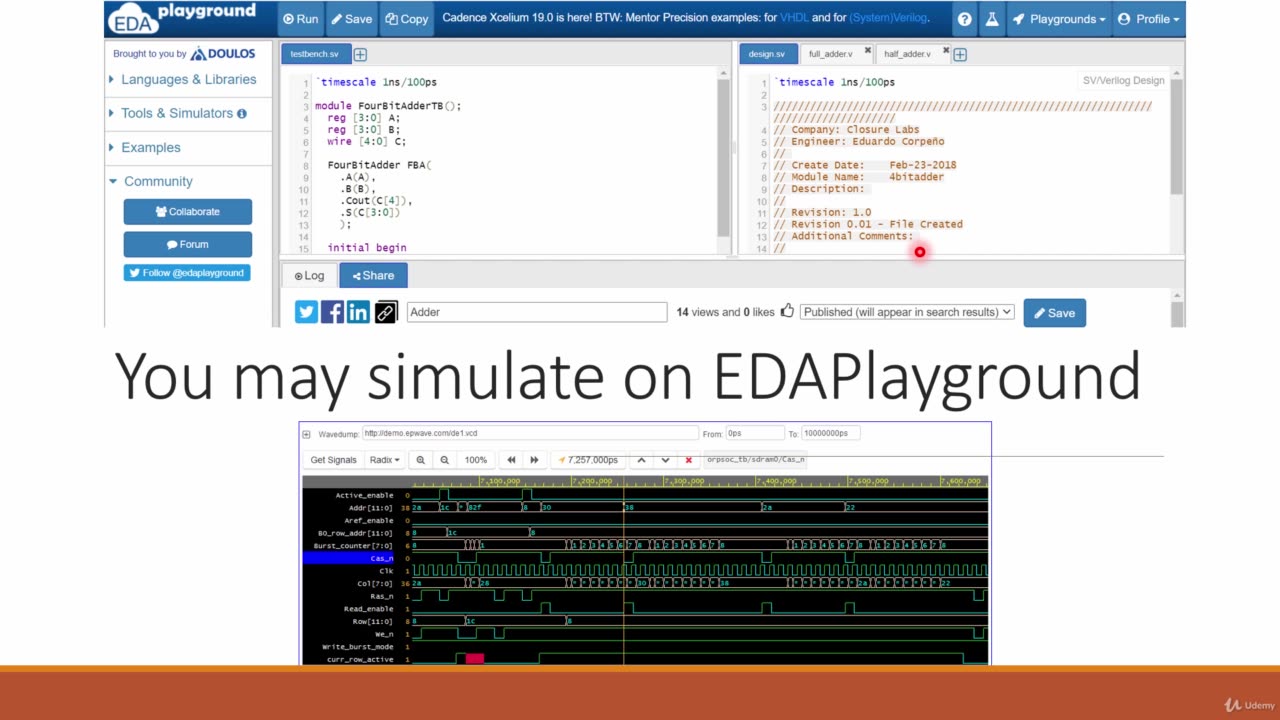Click the EDA Playground logo

[181, 18]
